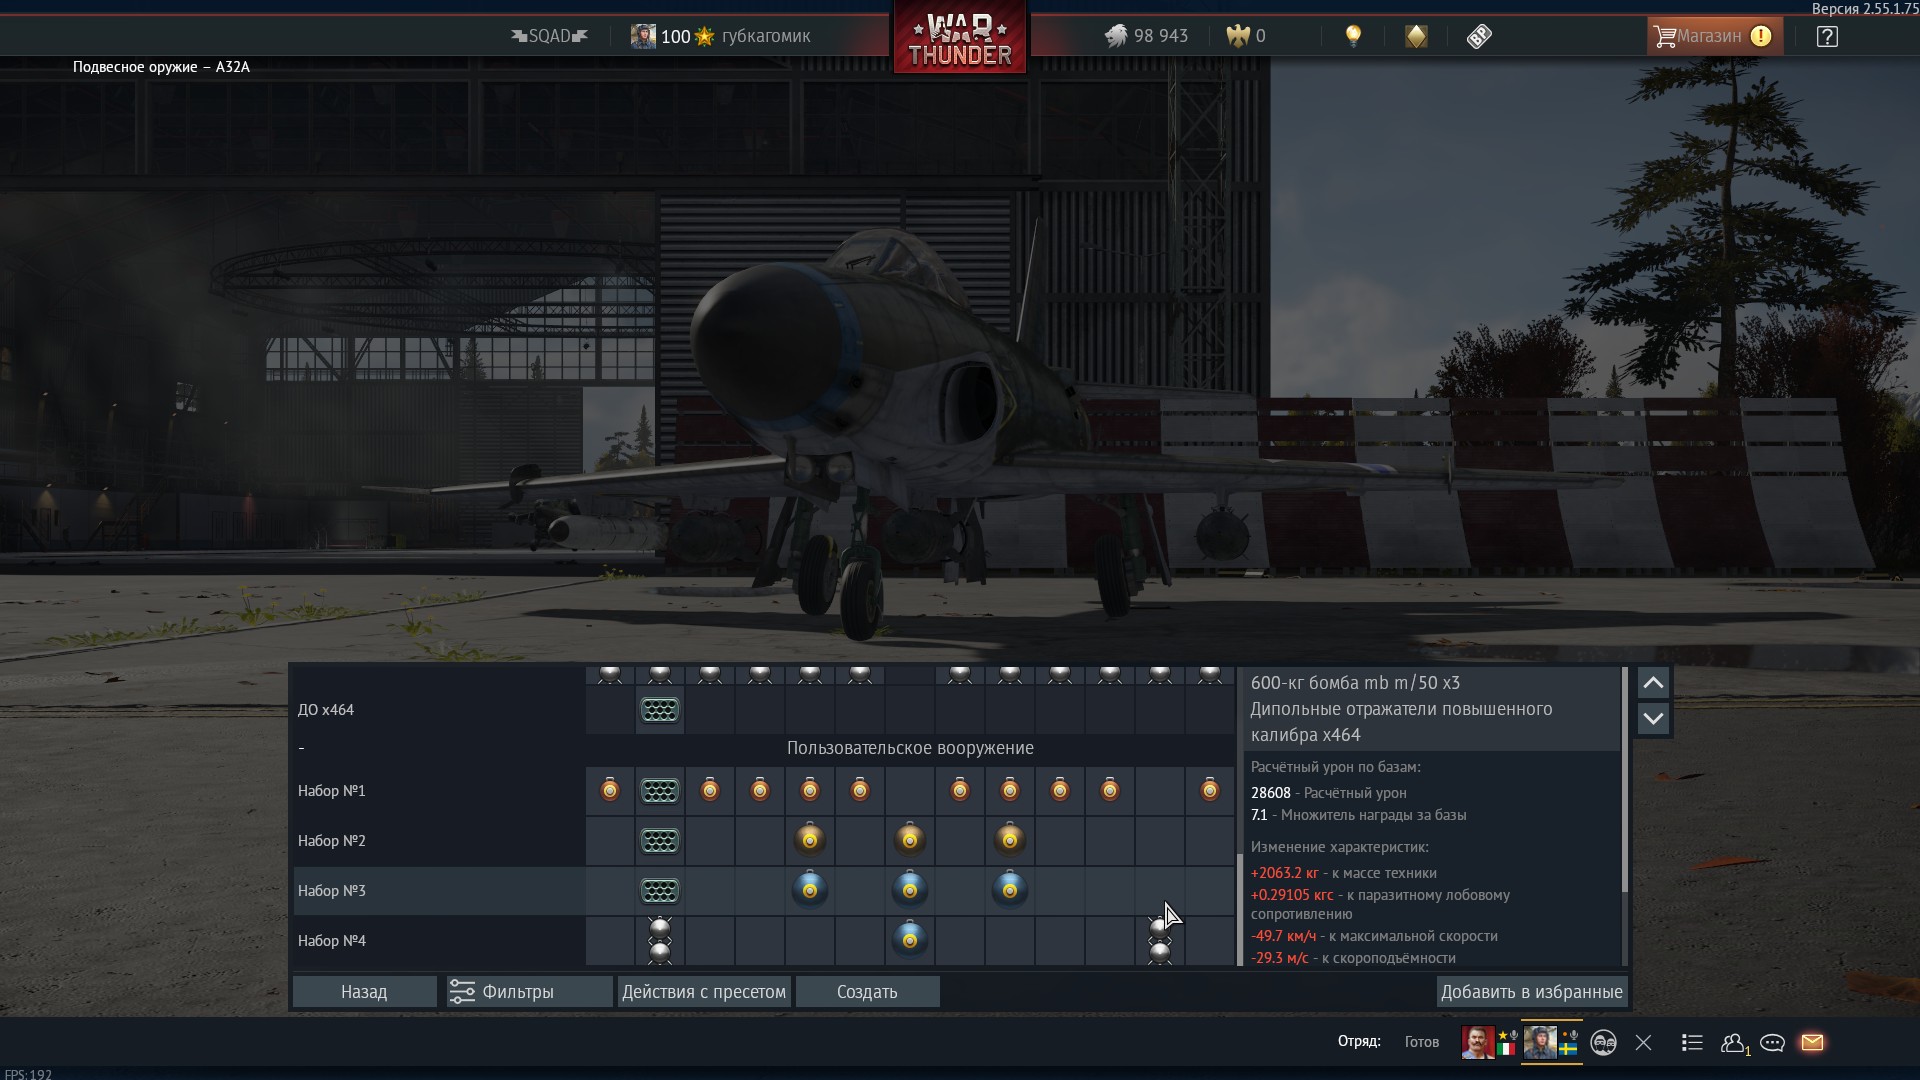1920x1080 pixels.
Task: Open the Магазин shop
Action: (1713, 36)
